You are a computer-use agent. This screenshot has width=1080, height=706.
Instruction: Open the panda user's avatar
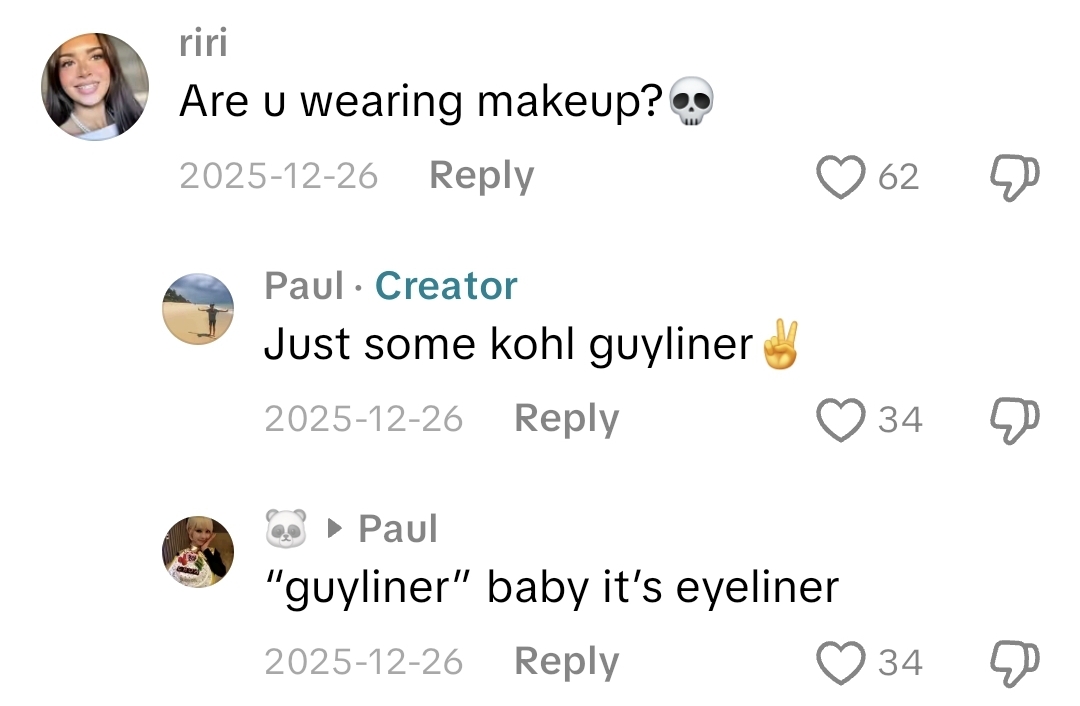click(198, 551)
